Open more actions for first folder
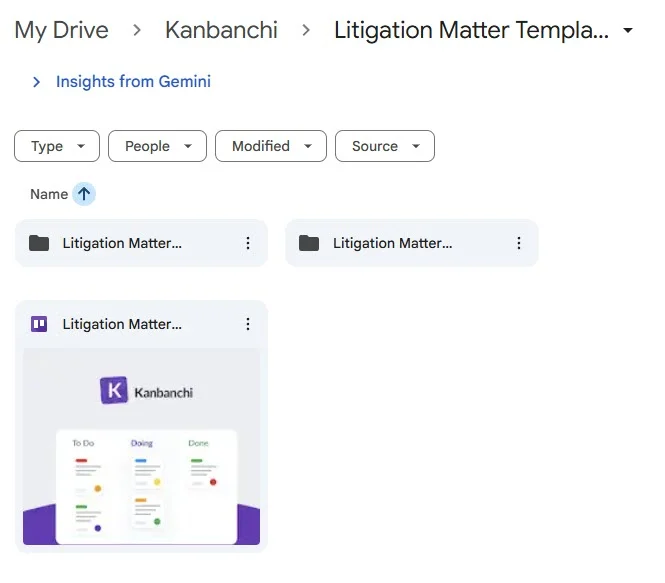Image resolution: width=665 pixels, height=583 pixels. coord(248,243)
